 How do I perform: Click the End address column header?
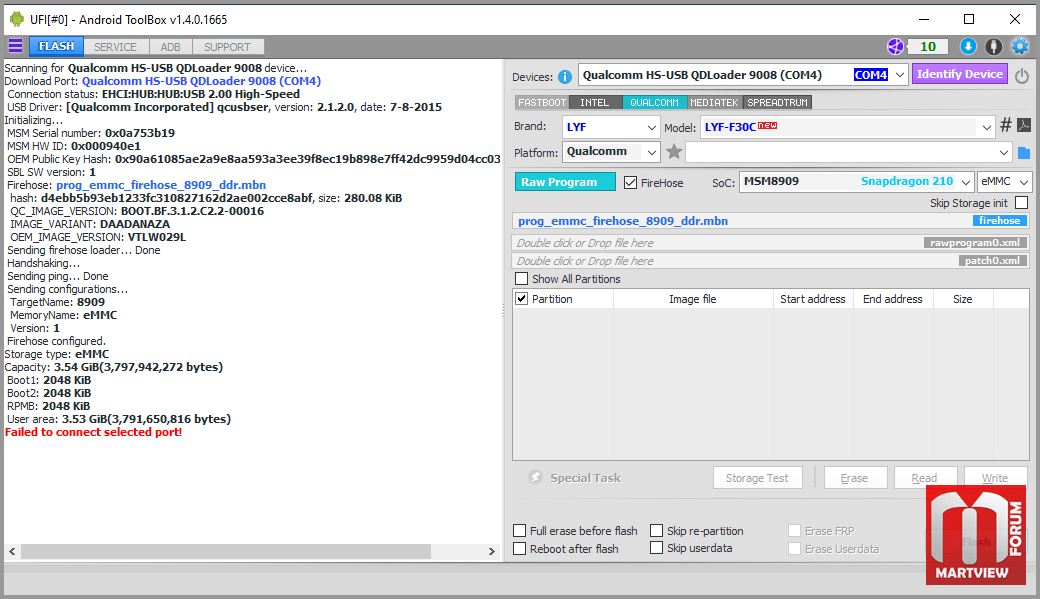893,299
